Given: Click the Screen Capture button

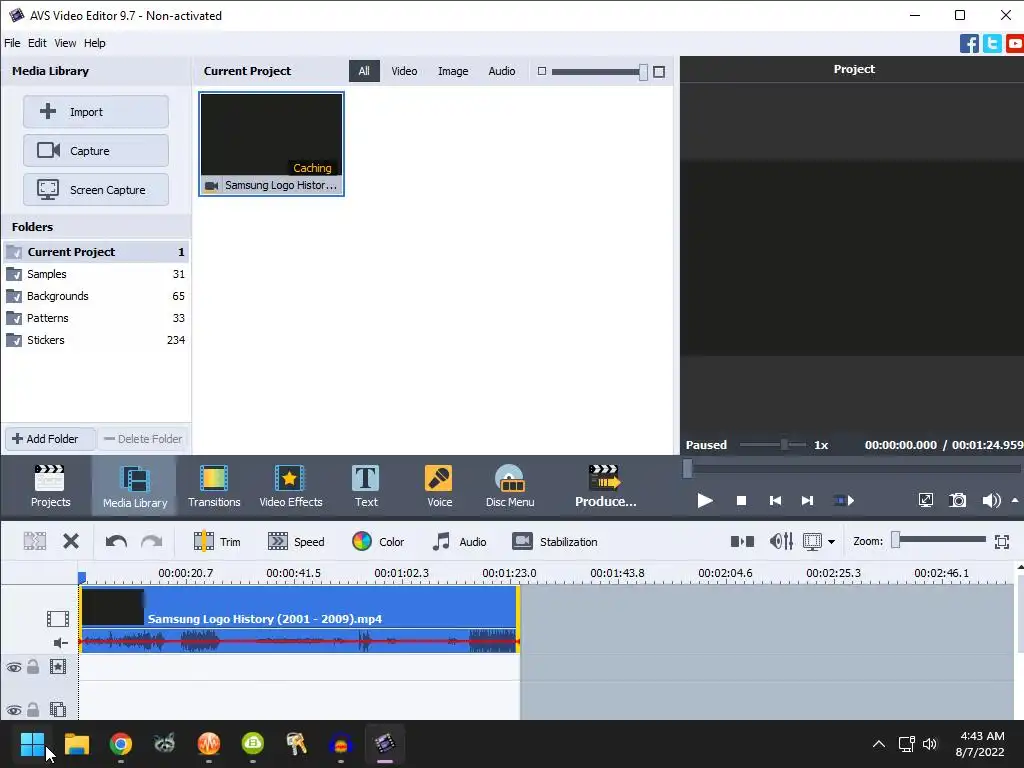Looking at the screenshot, I should pyautogui.click(x=95, y=190).
